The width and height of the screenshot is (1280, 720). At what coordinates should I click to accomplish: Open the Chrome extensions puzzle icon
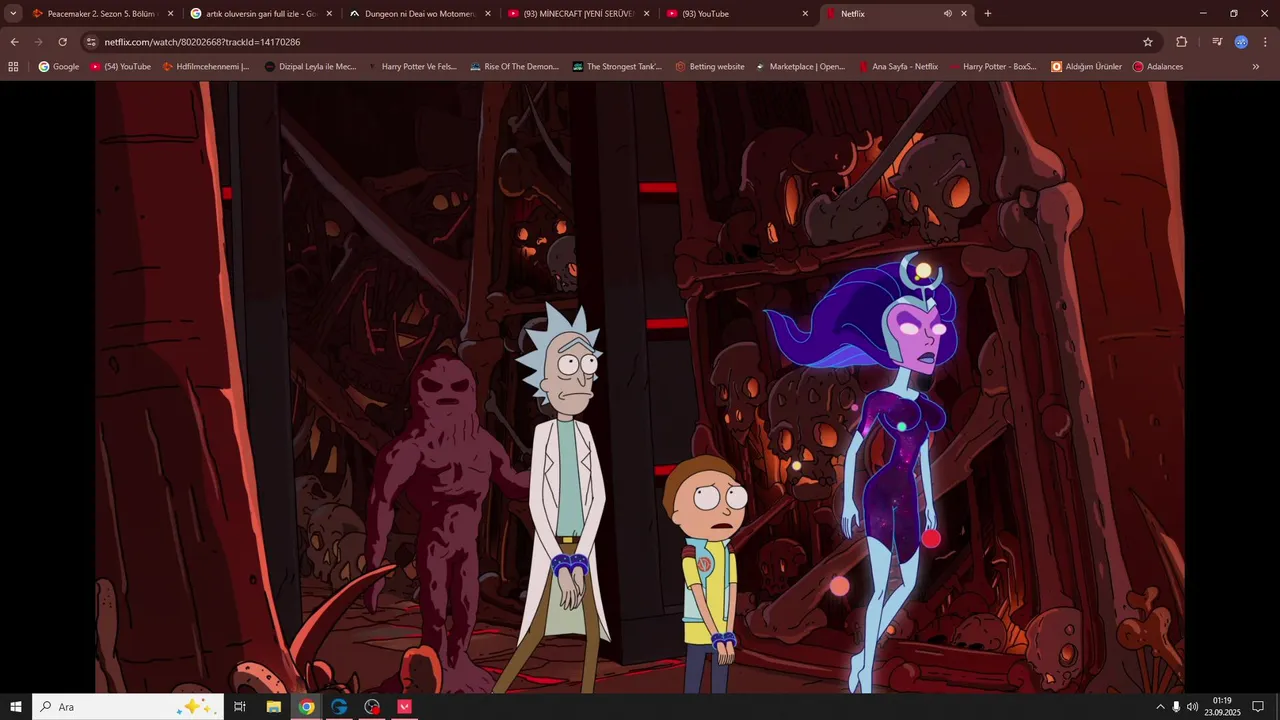(x=1182, y=42)
